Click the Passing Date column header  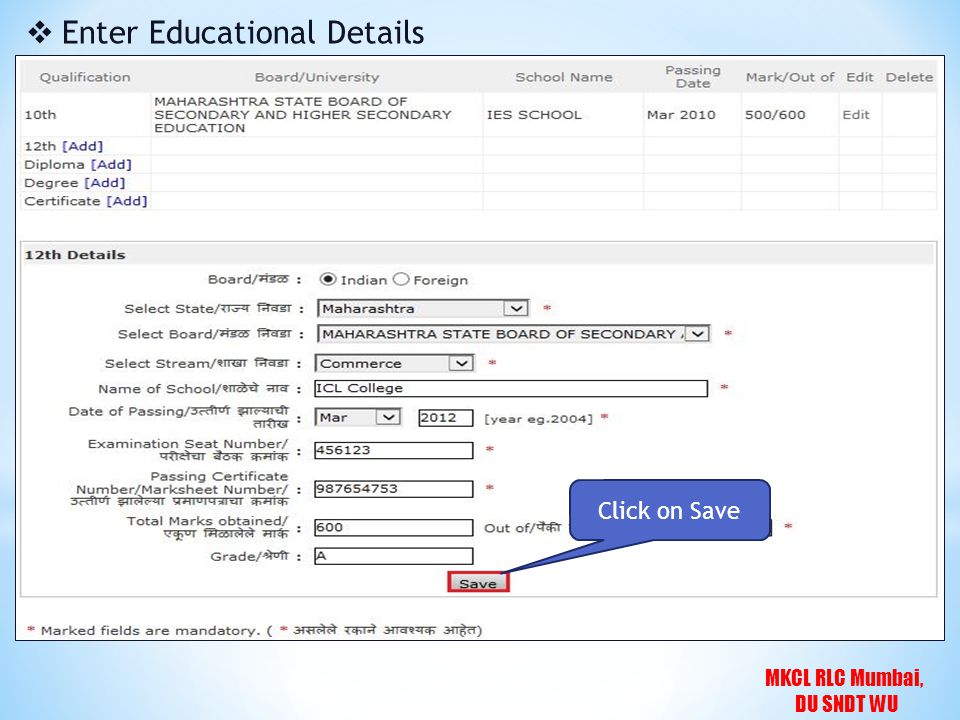click(x=693, y=77)
